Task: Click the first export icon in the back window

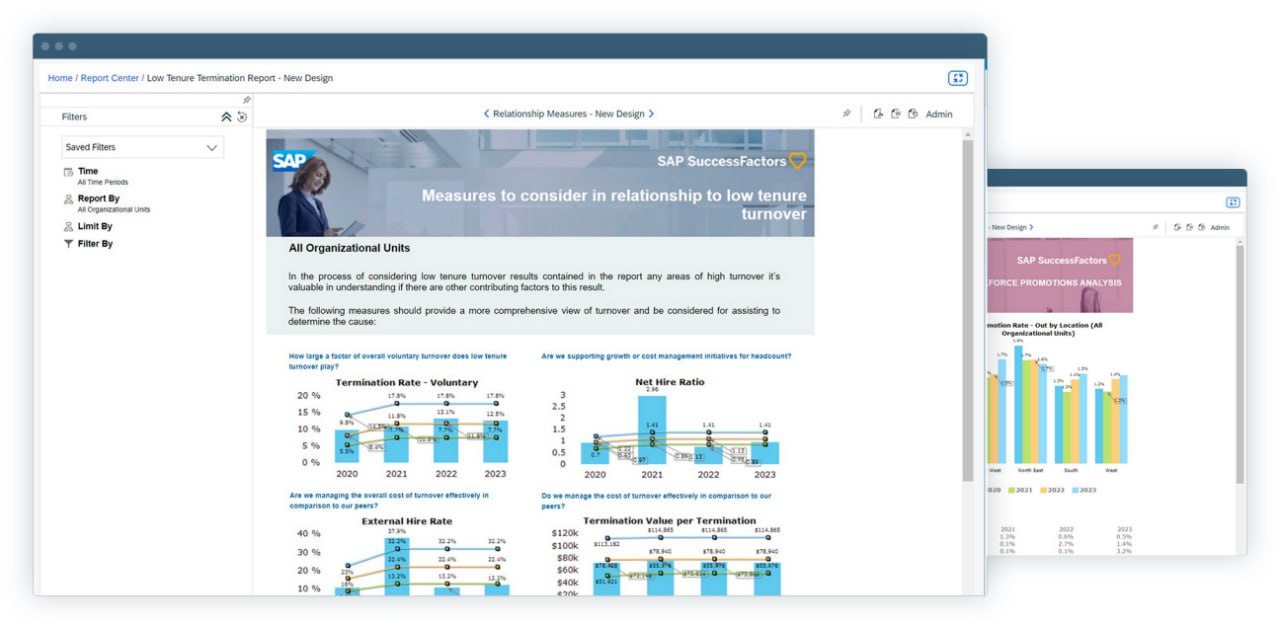Action: click(x=1177, y=227)
